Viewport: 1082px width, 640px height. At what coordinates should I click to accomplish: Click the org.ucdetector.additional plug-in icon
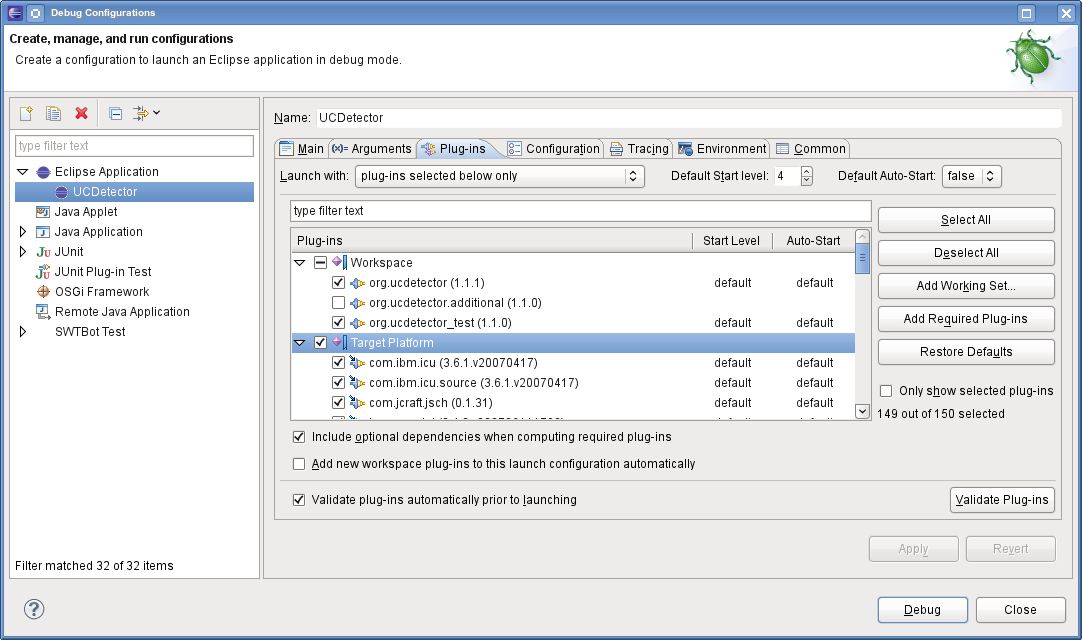[x=357, y=303]
